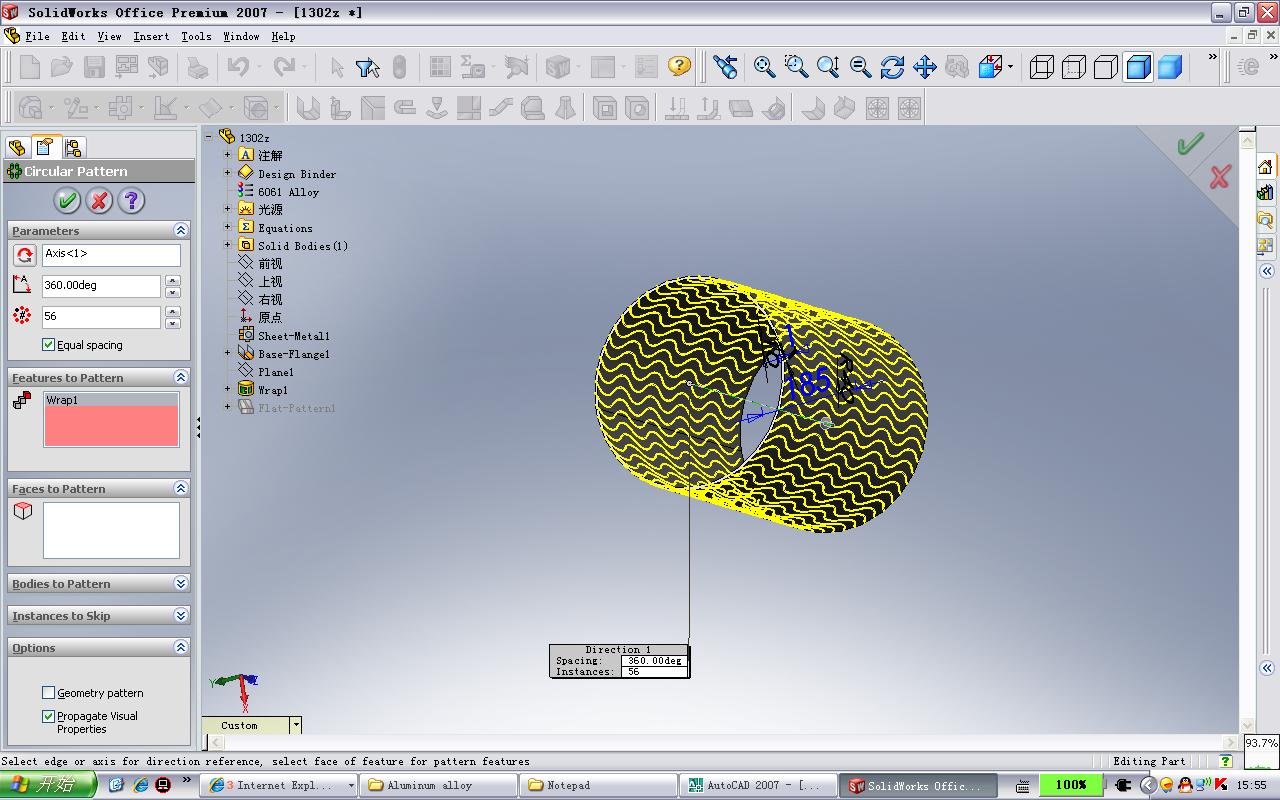This screenshot has height=800, width=1280.
Task: Click the Previous View icon
Action: coord(726,67)
